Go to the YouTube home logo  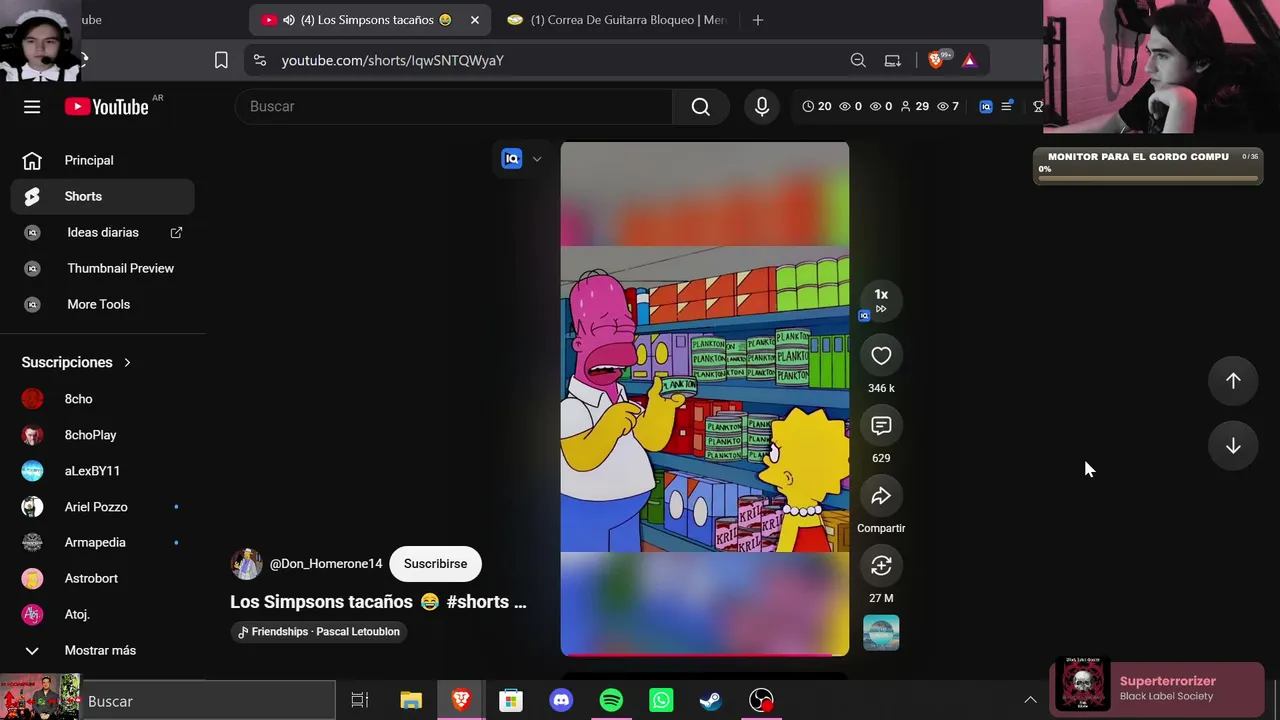click(x=107, y=107)
